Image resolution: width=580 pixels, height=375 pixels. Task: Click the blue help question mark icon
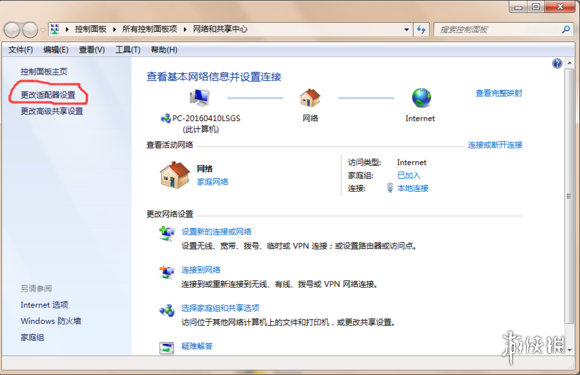click(557, 64)
